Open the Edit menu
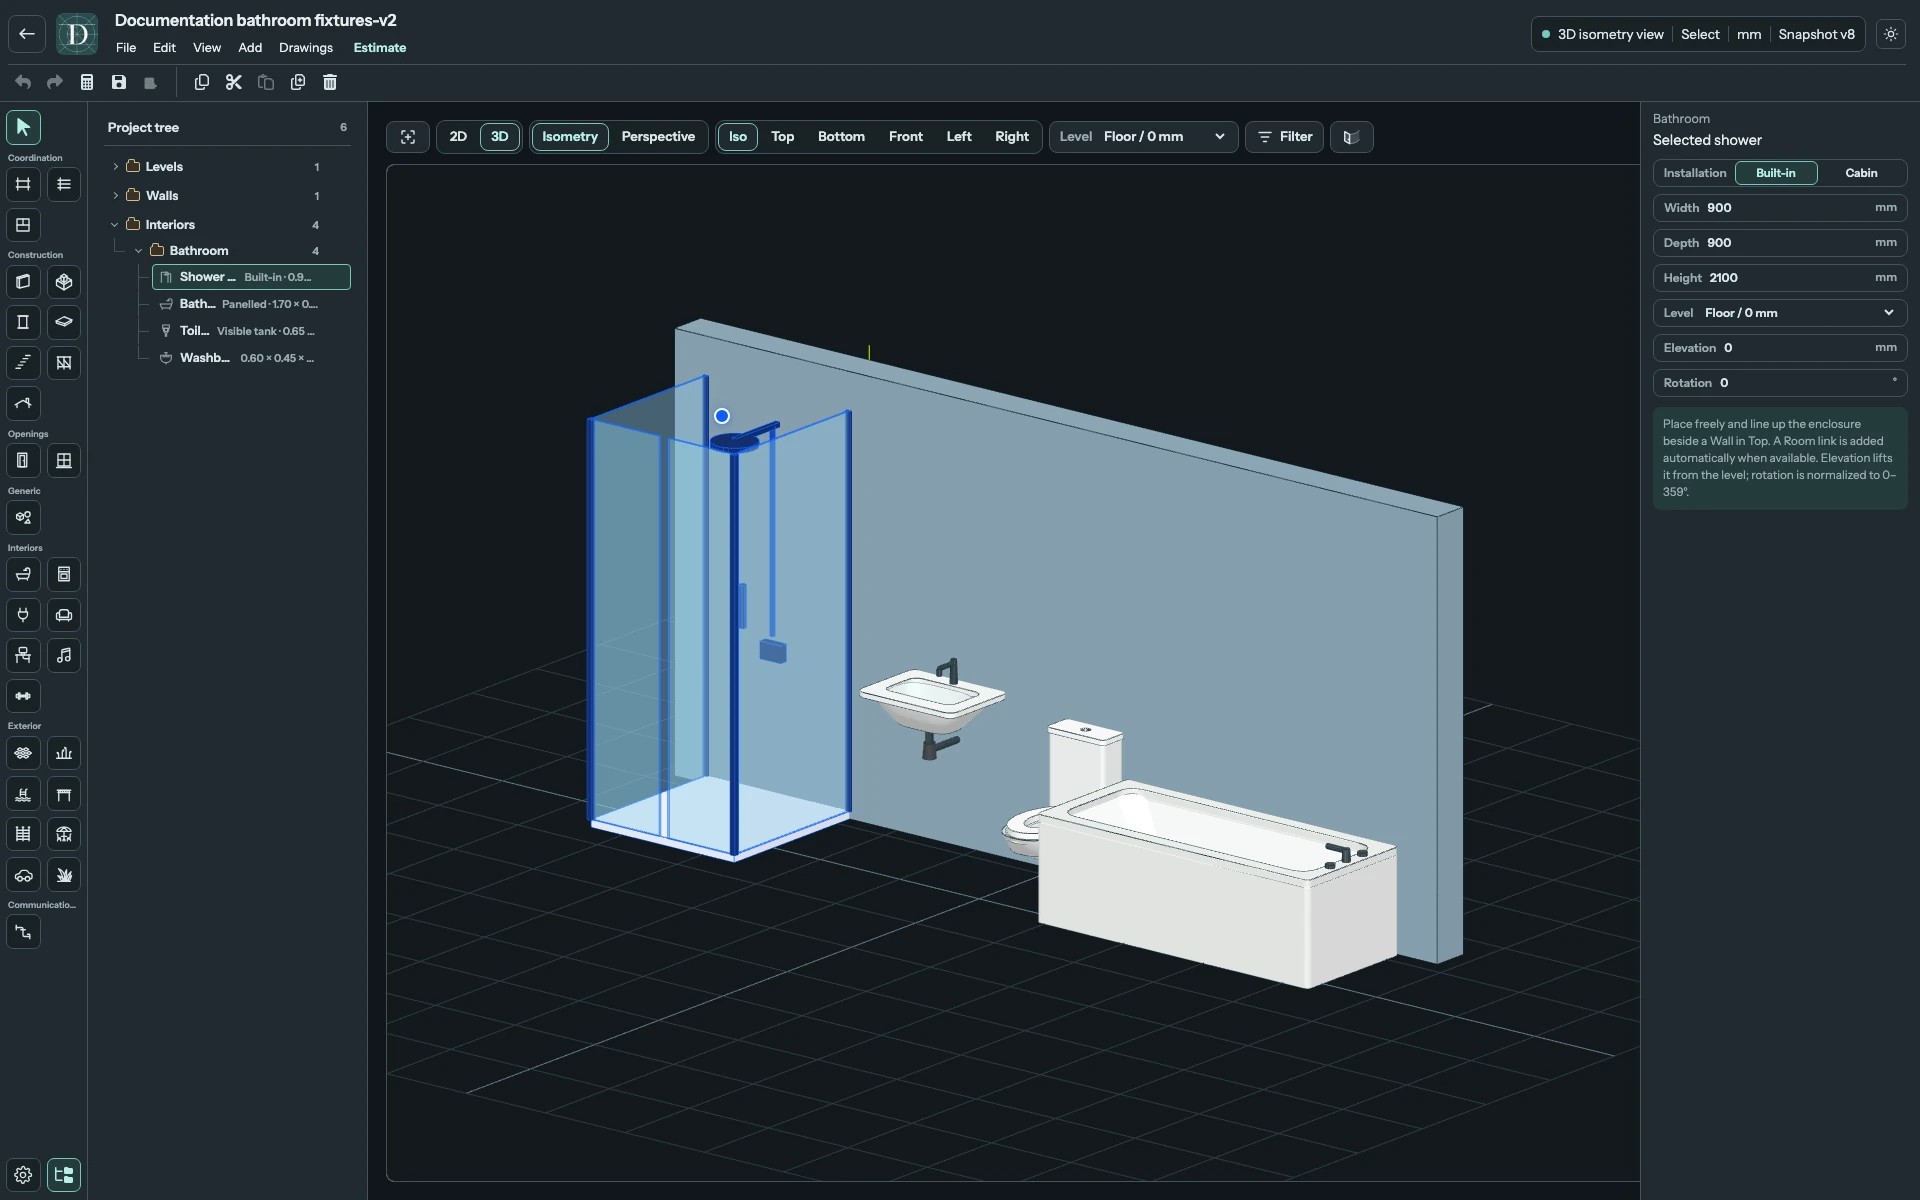 point(164,48)
